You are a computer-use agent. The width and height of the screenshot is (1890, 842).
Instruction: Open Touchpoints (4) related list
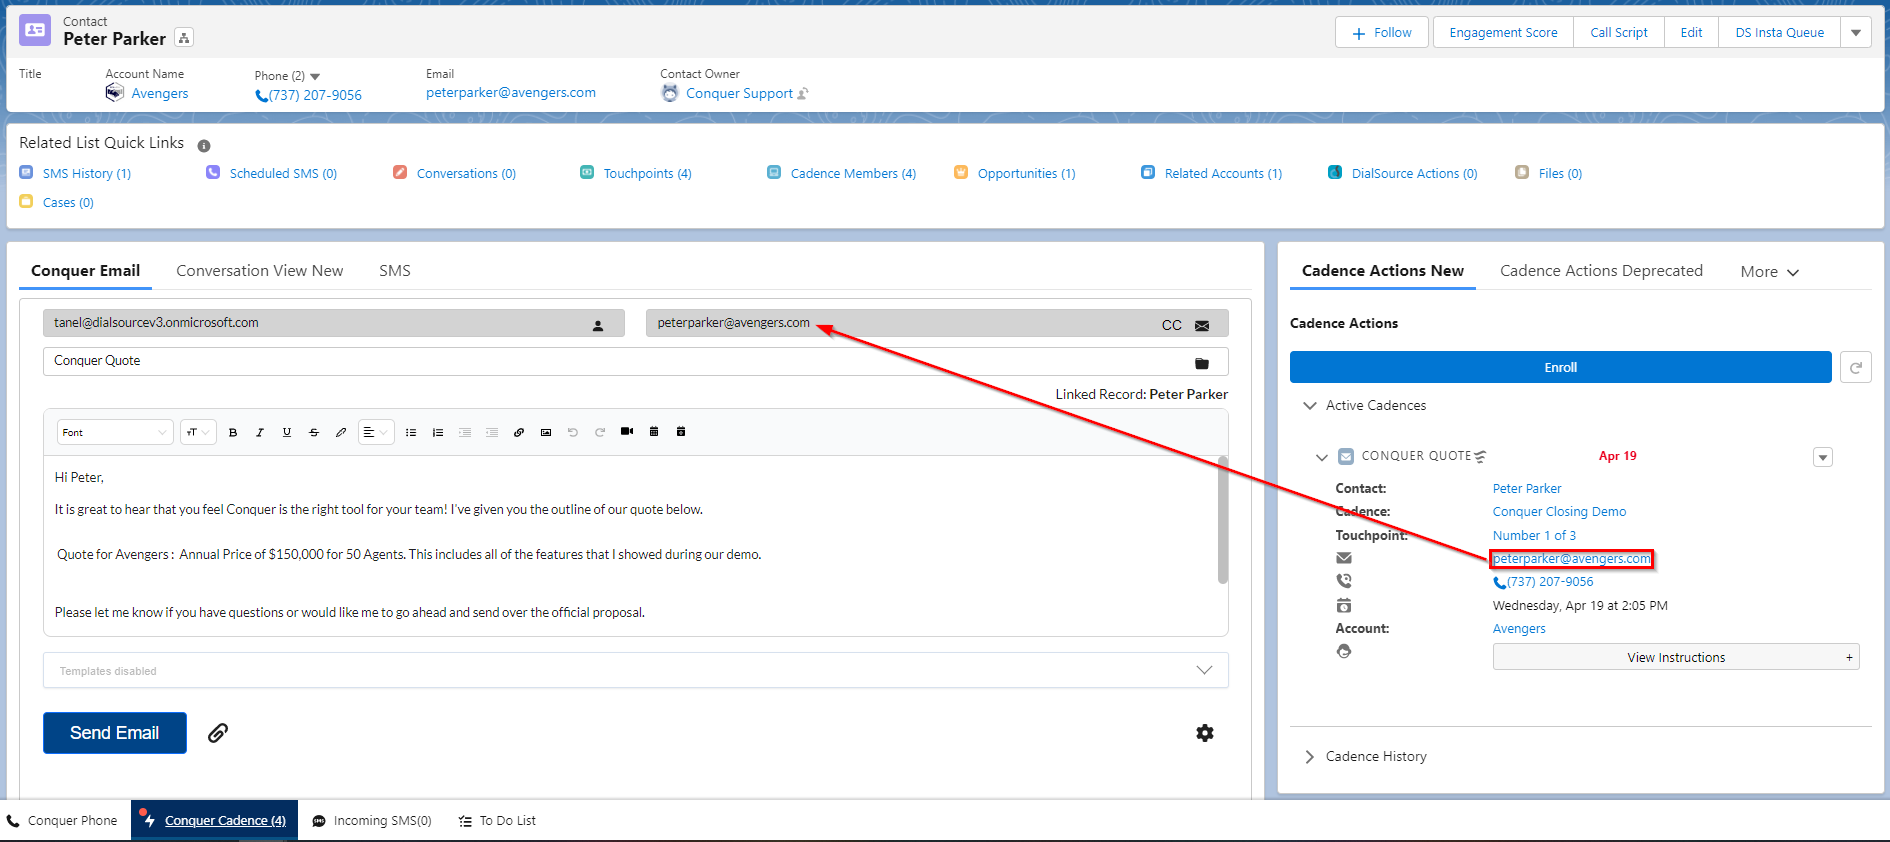coord(647,173)
